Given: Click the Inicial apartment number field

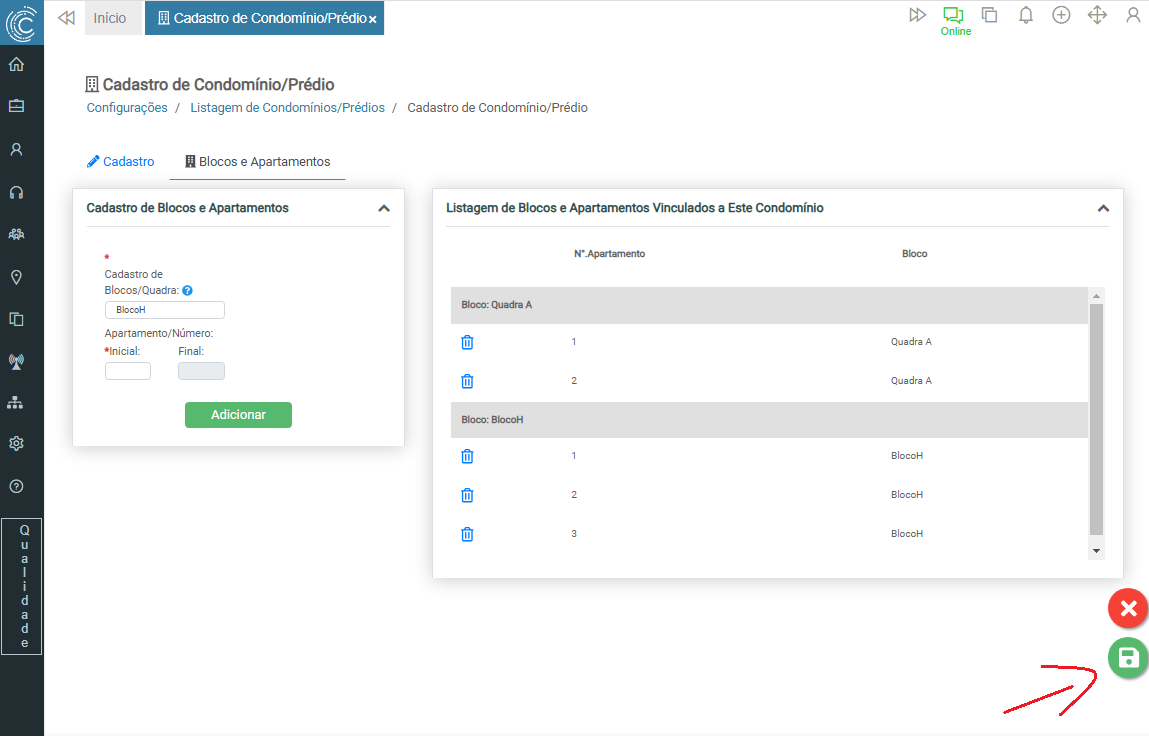Looking at the screenshot, I should (128, 371).
